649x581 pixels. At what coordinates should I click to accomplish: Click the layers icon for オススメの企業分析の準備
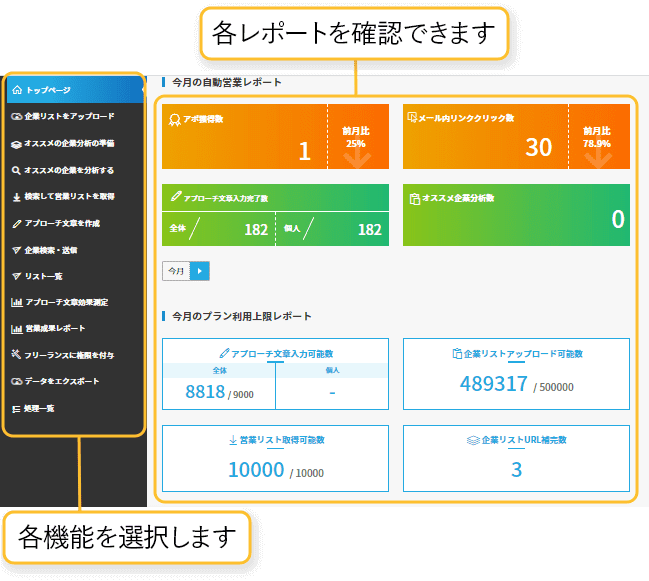[x=16, y=144]
